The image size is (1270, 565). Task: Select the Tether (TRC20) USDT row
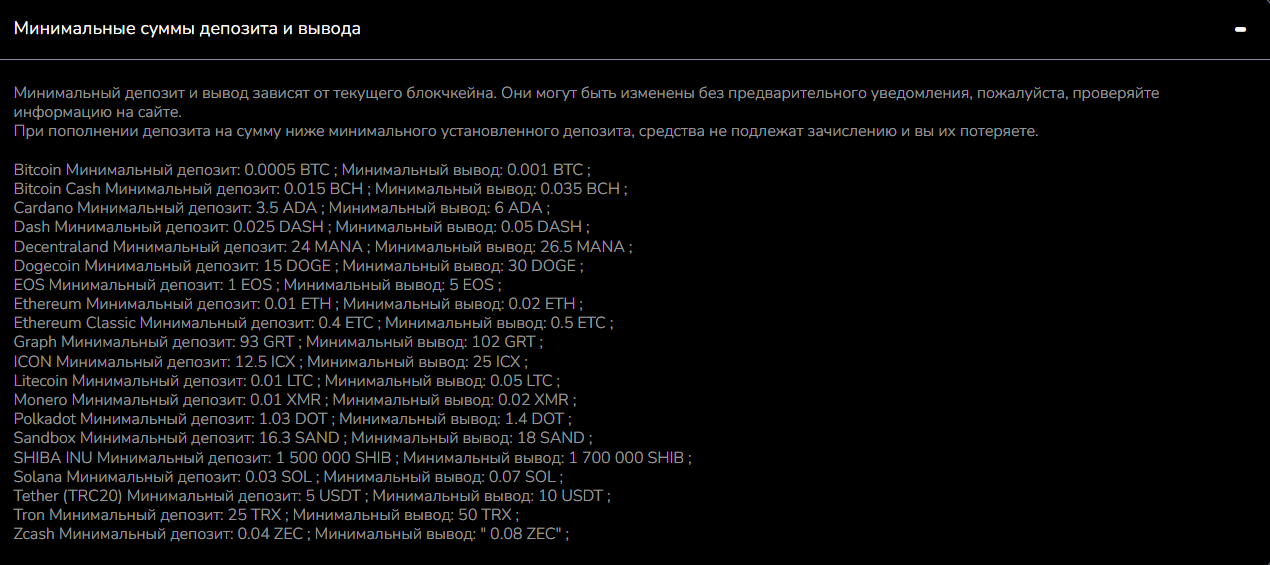click(312, 496)
